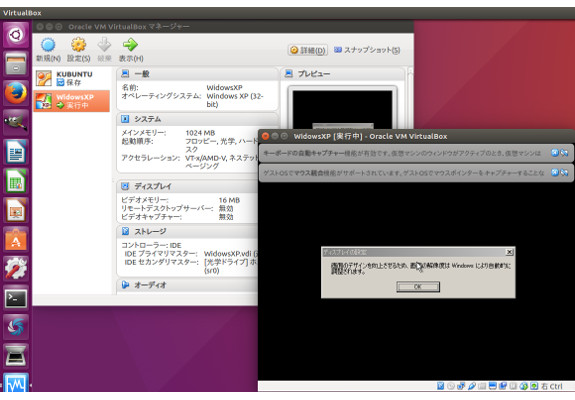This screenshot has height=400, width=575.
Task: Click the Manager window title bar
Action: point(223,27)
